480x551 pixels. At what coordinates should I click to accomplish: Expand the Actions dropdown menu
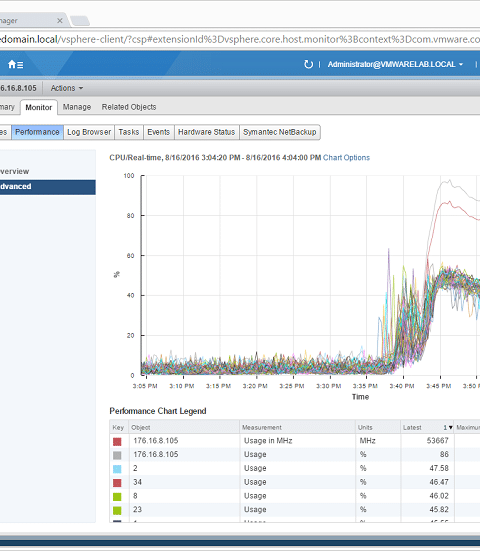(x=67, y=88)
